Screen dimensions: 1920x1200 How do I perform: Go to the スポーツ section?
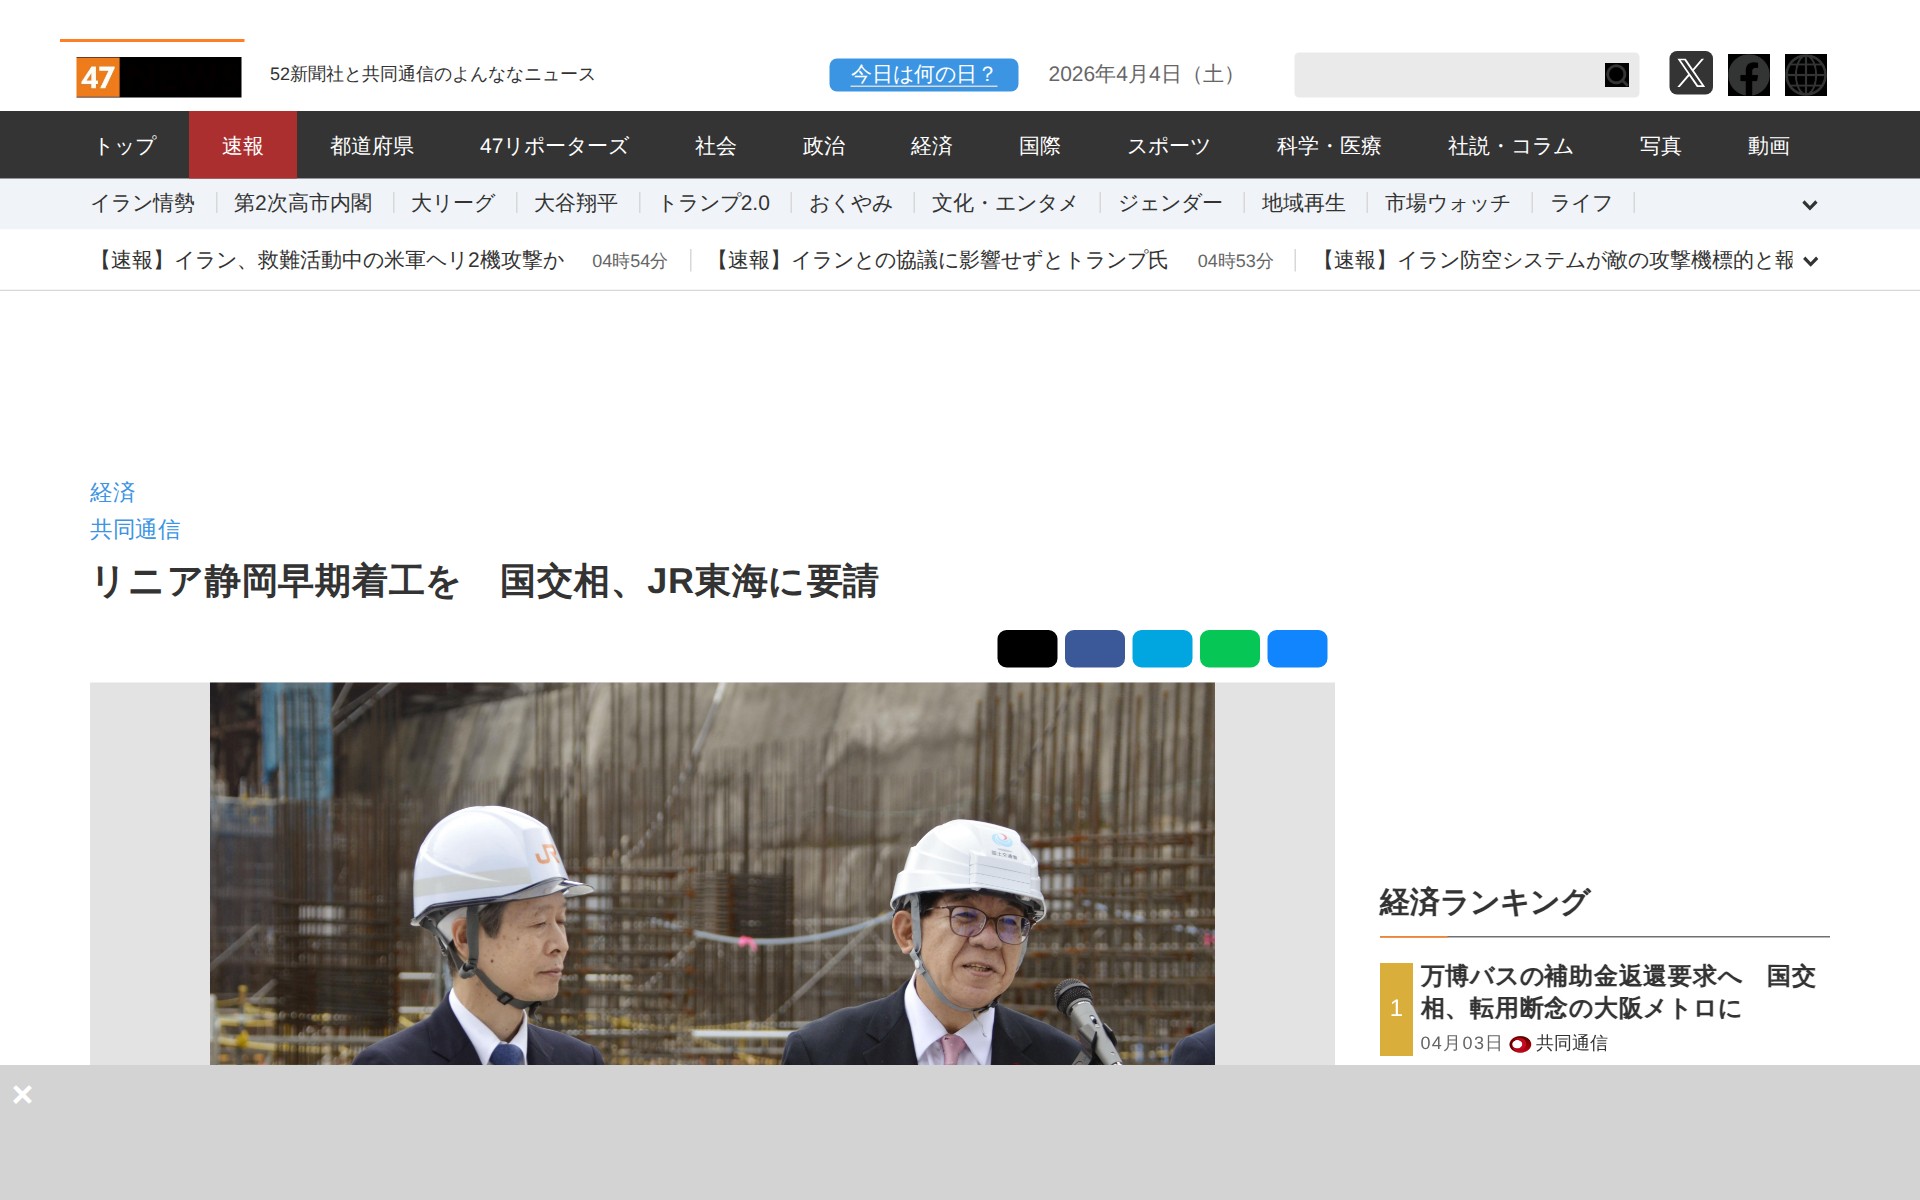[1168, 146]
